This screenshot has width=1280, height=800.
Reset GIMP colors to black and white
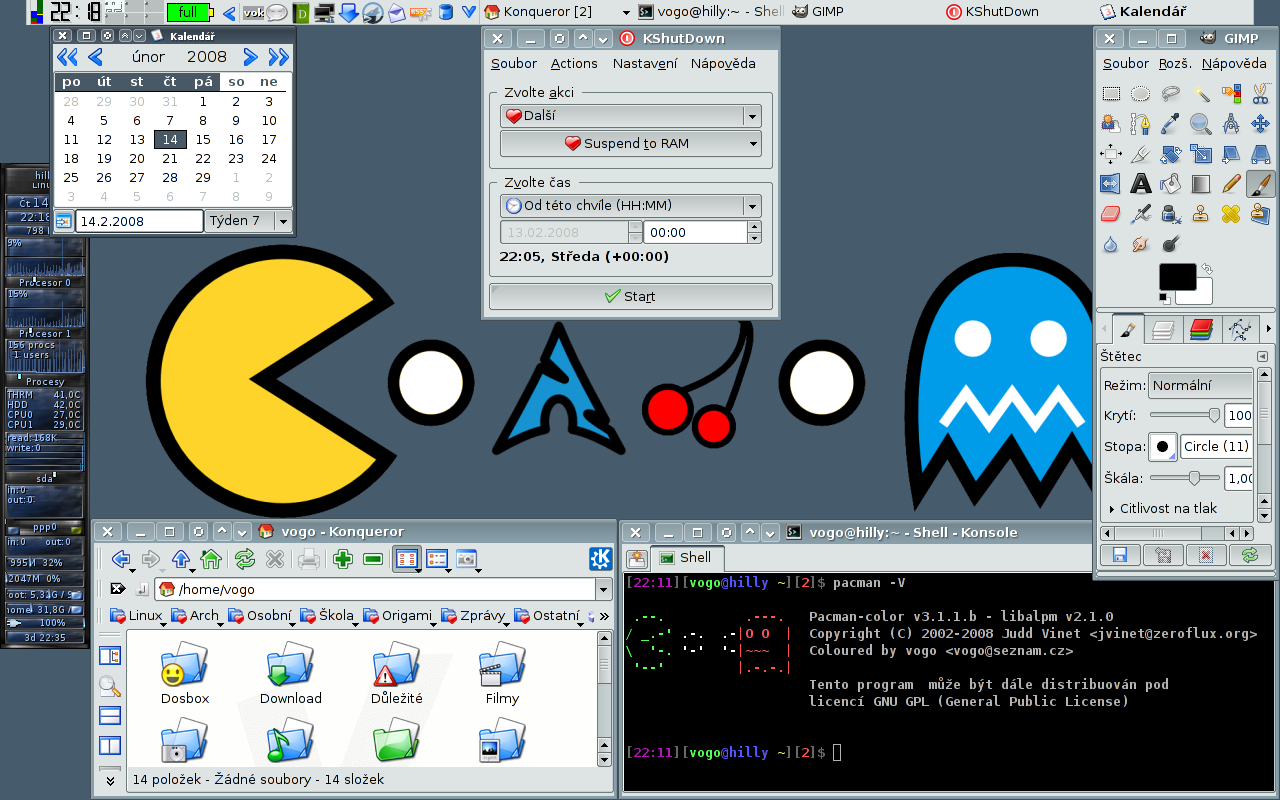1165,298
